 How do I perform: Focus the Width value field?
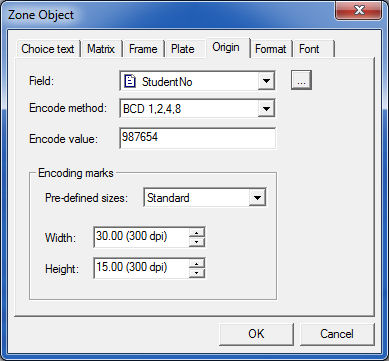(x=141, y=237)
